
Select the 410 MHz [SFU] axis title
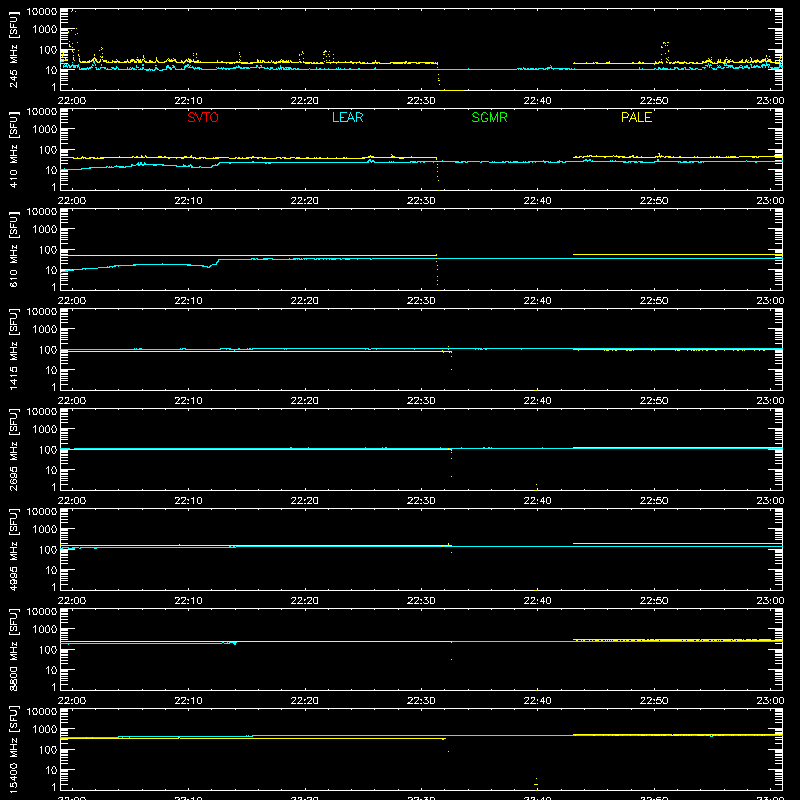tap(14, 149)
